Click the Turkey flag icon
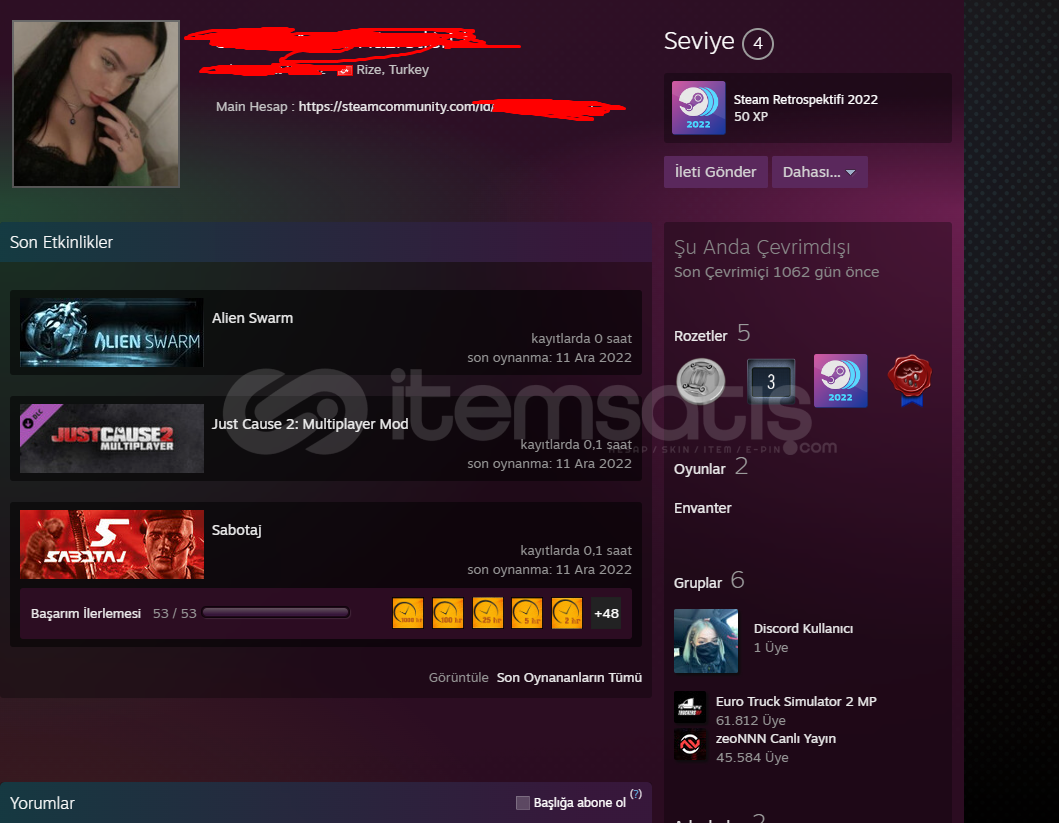This screenshot has height=823, width=1059. 345,70
